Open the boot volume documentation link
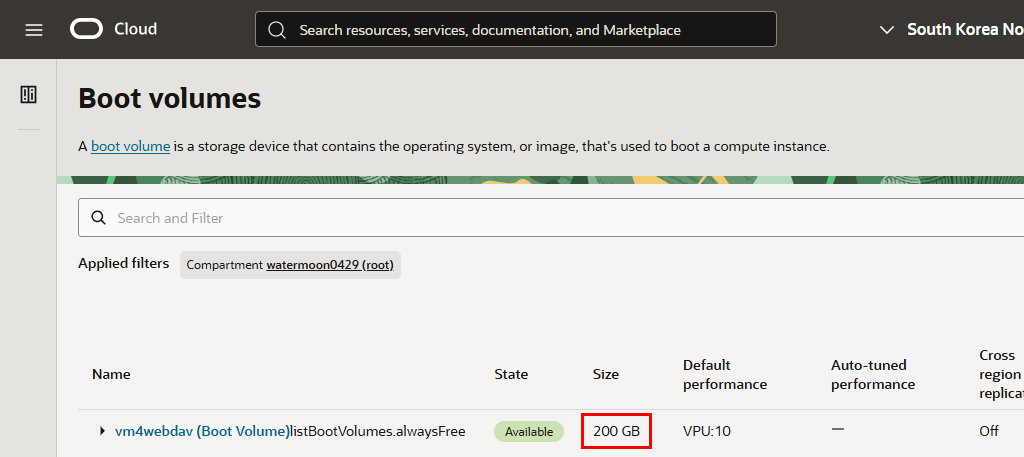This screenshot has width=1024, height=457. tap(130, 147)
